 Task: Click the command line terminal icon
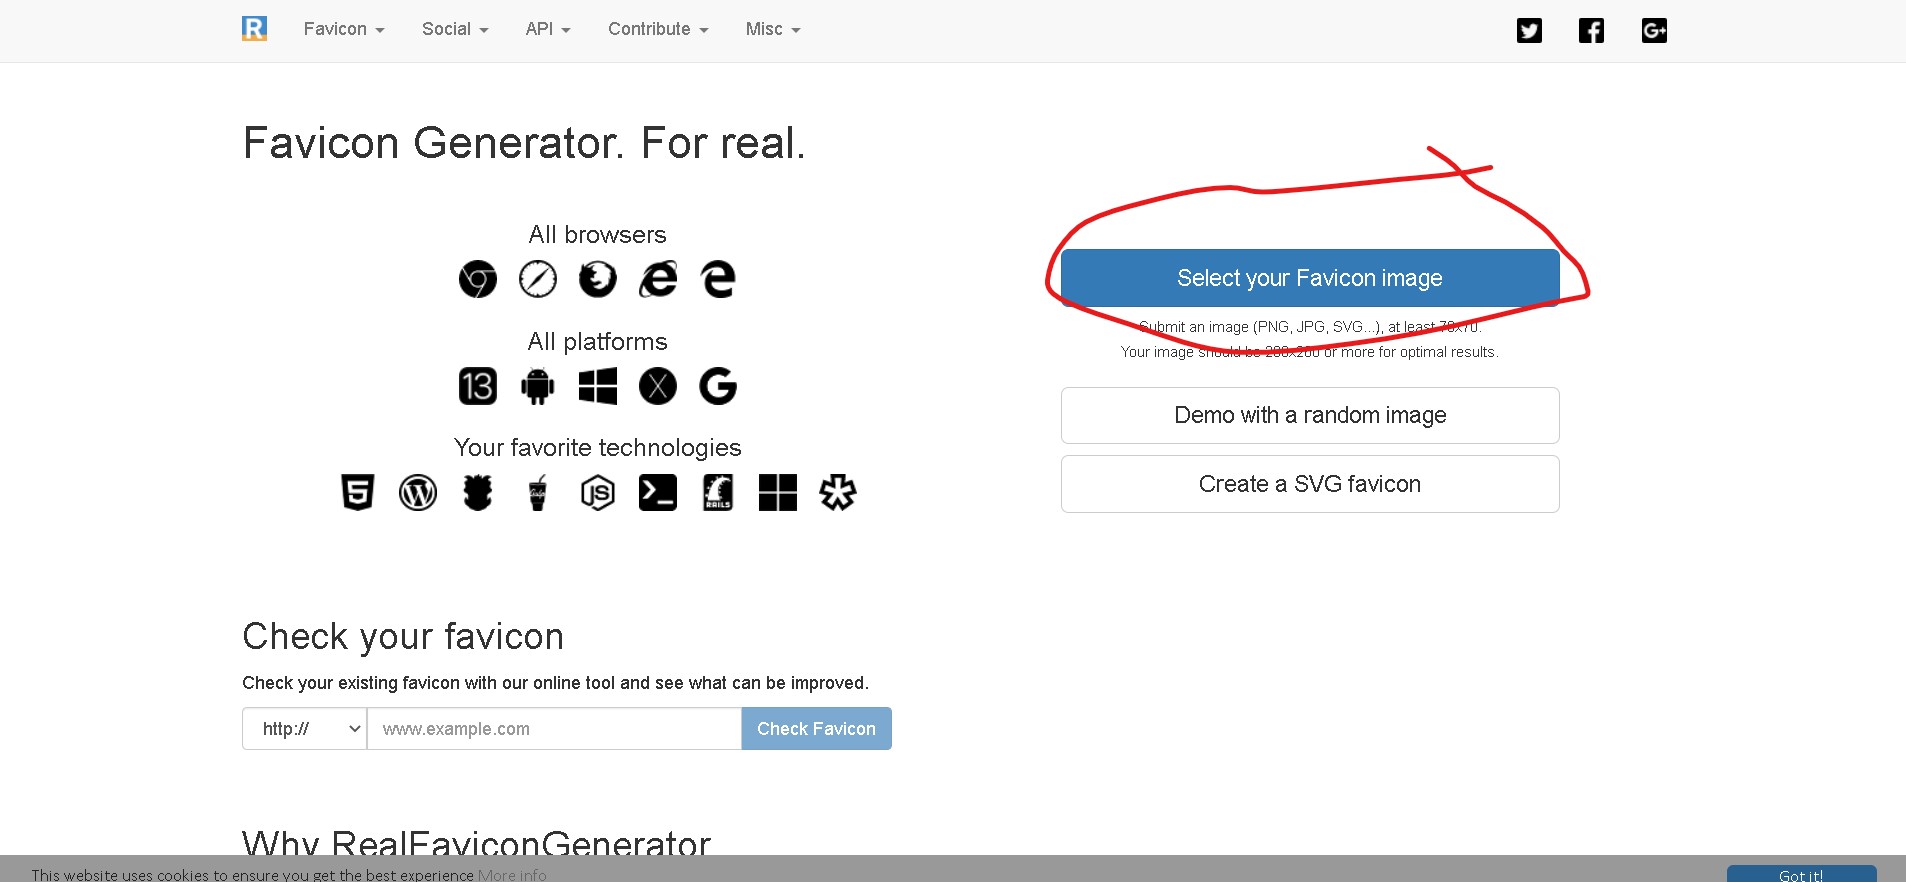point(658,492)
